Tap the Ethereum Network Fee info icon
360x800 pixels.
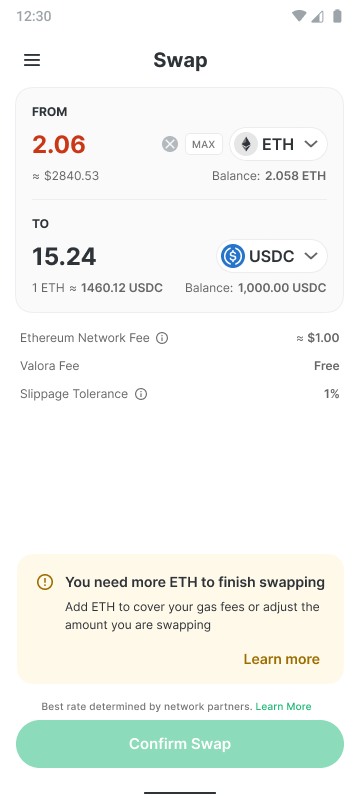click(162, 338)
